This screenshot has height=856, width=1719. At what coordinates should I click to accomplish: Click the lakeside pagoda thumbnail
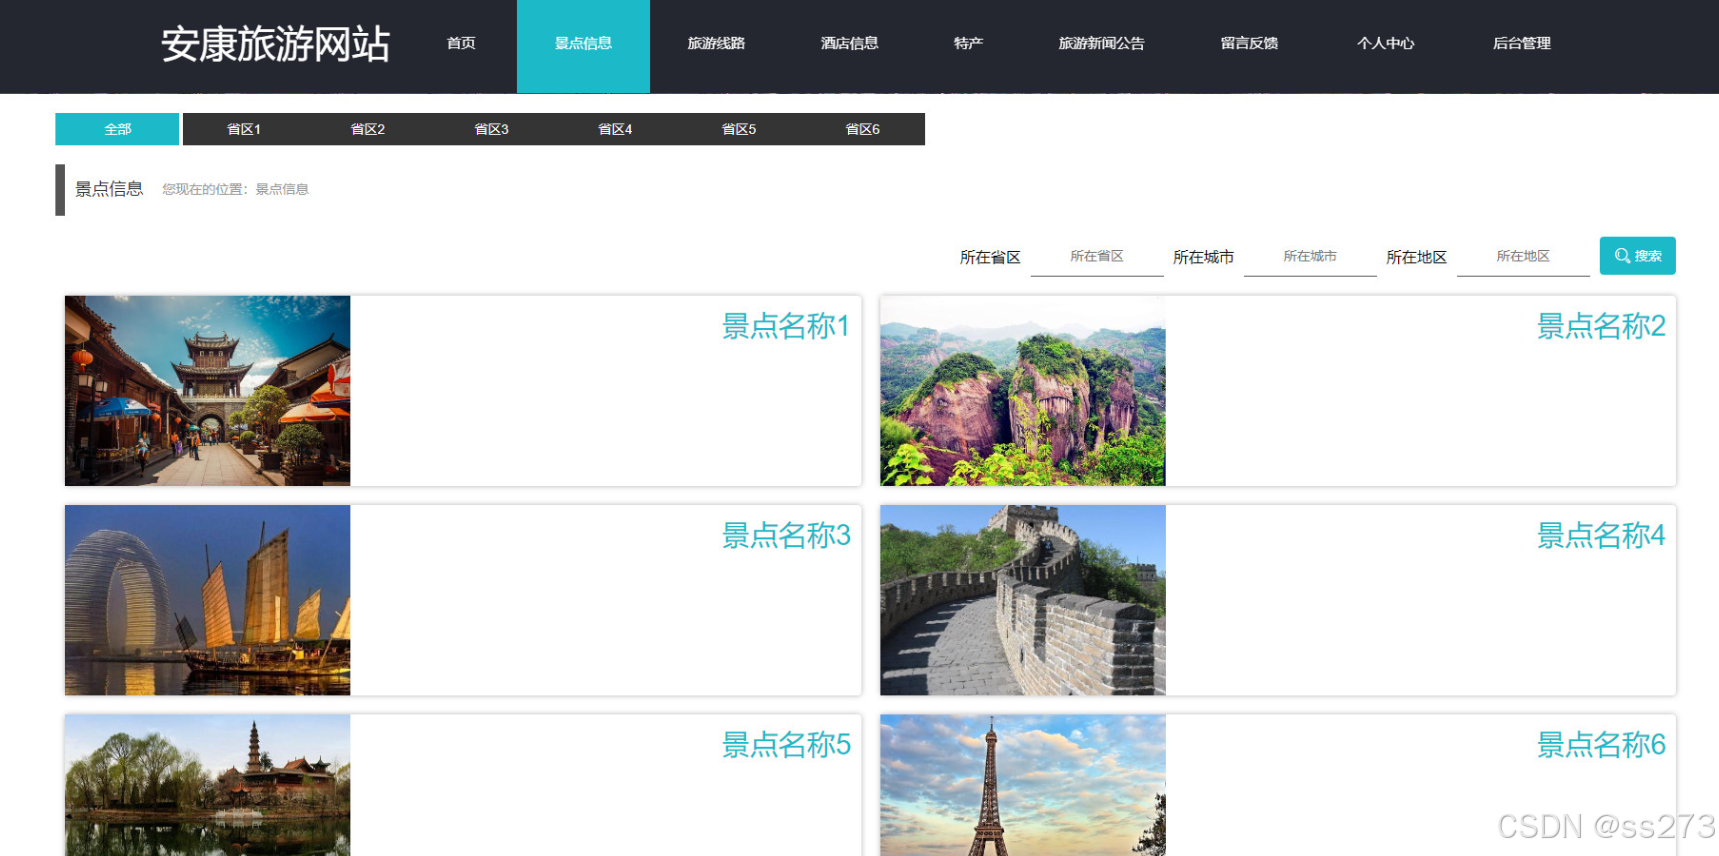(208, 785)
